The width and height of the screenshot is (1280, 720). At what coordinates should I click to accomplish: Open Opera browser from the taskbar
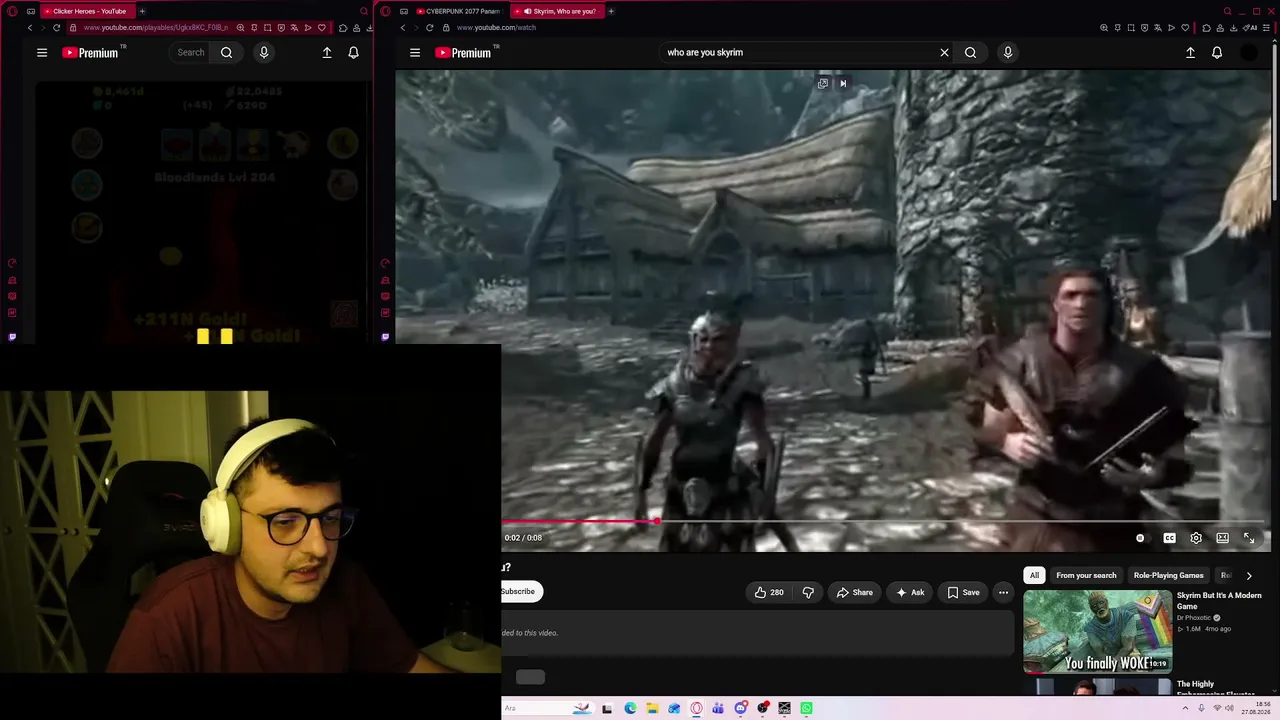[696, 708]
